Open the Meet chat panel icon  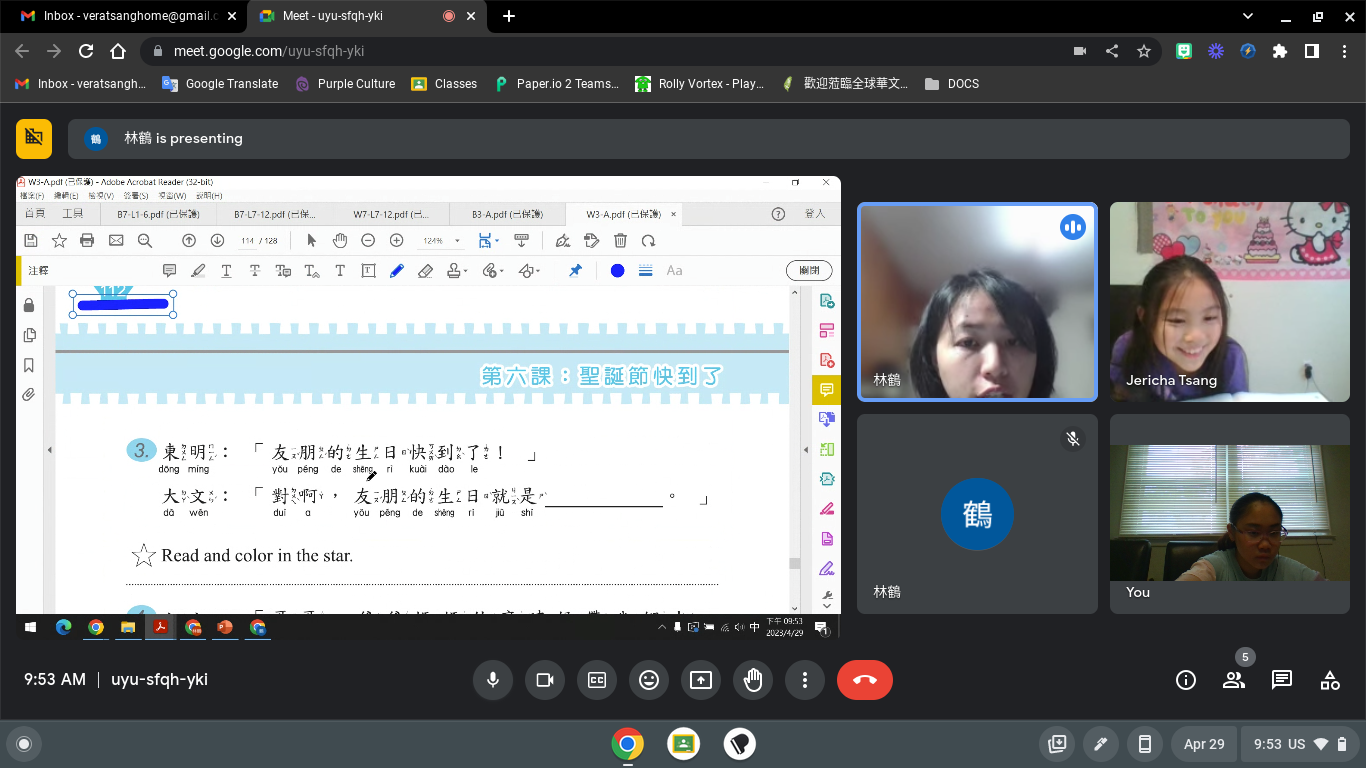point(1281,680)
